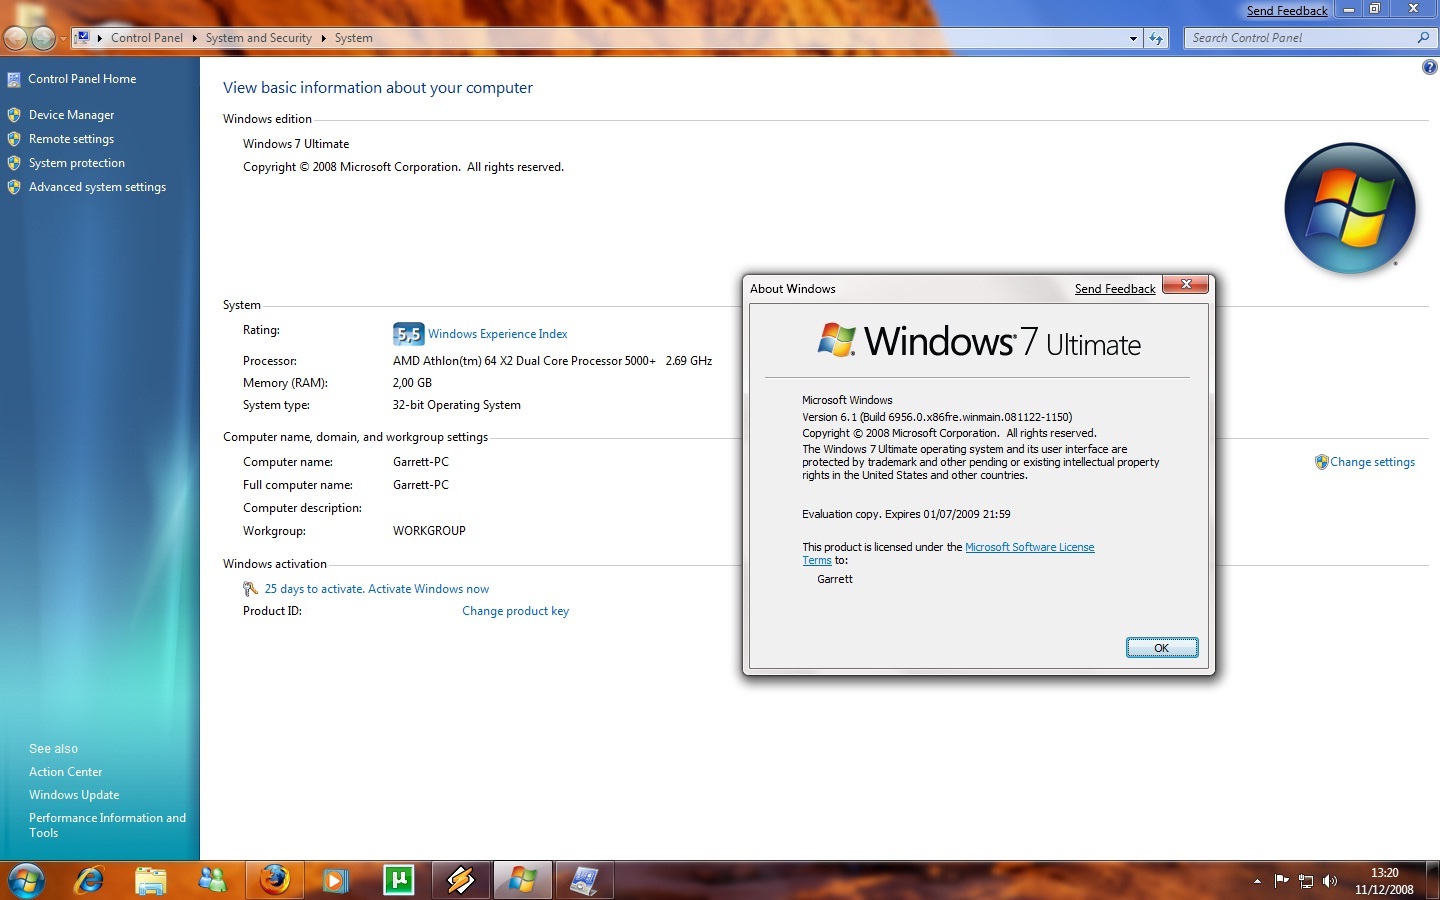Image resolution: width=1440 pixels, height=900 pixels.
Task: Open Performance Information and Tools
Action: click(x=107, y=825)
